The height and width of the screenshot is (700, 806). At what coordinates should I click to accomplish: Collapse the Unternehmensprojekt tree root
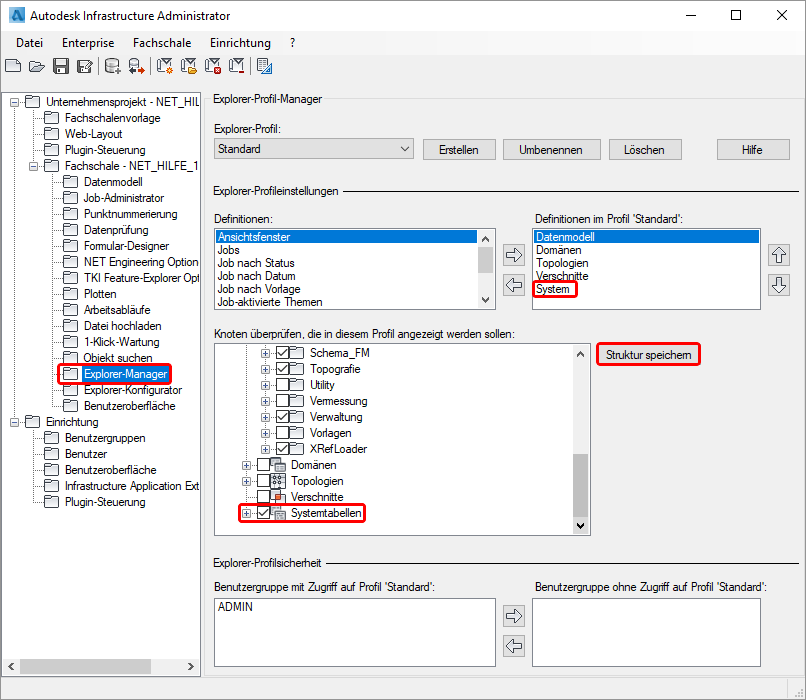tap(14, 102)
